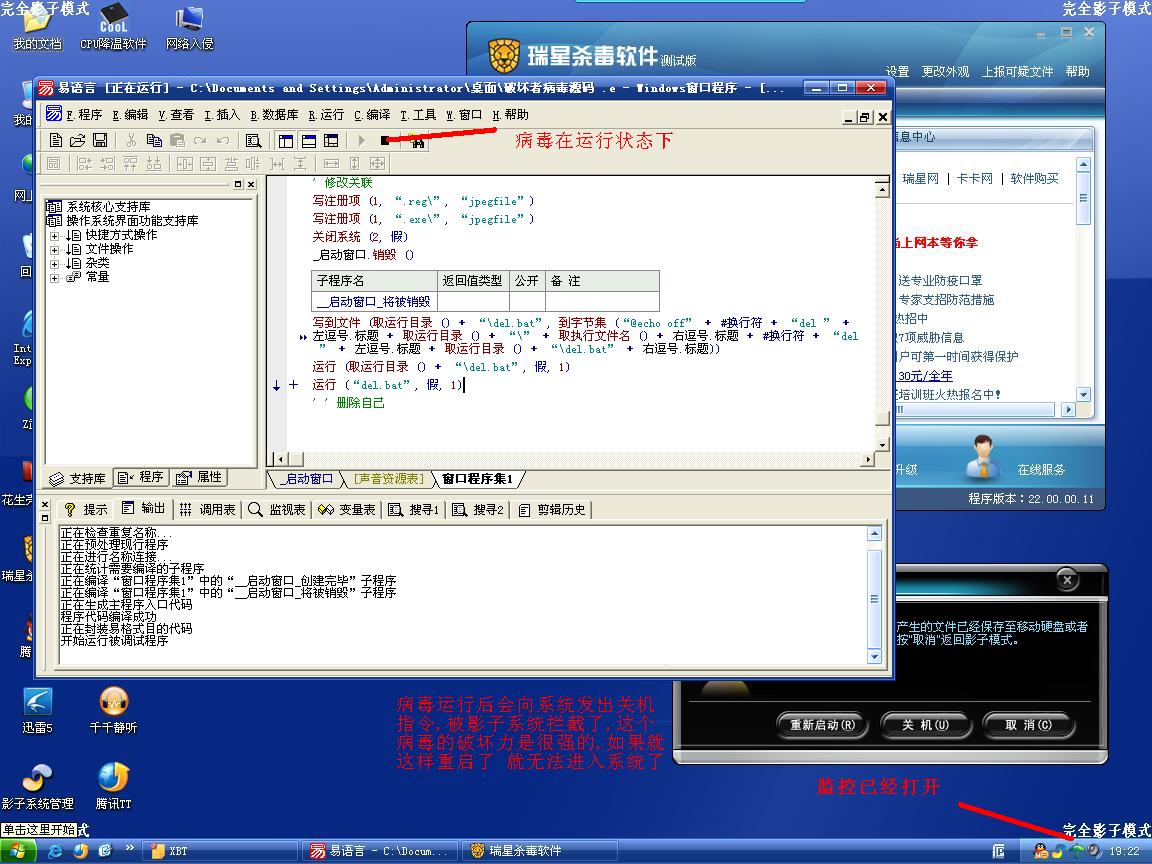Image resolution: width=1152 pixels, height=864 pixels.
Task: Switch to the 输出 tab
Action: coord(144,508)
